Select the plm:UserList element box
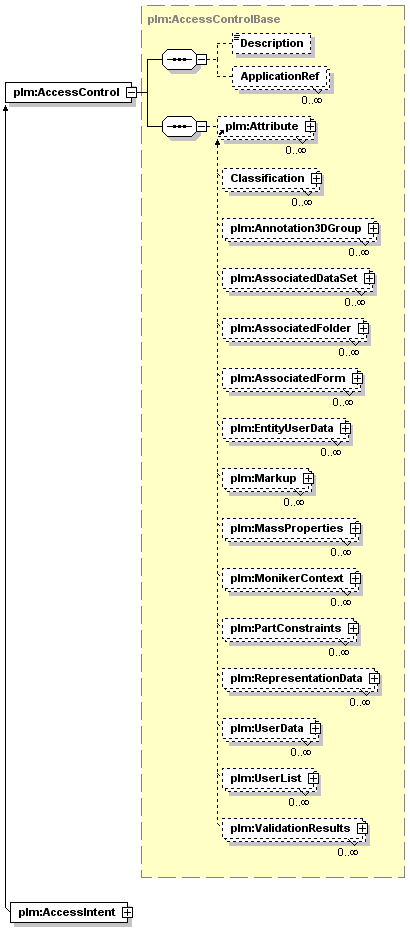The image size is (410, 928). click(271, 778)
